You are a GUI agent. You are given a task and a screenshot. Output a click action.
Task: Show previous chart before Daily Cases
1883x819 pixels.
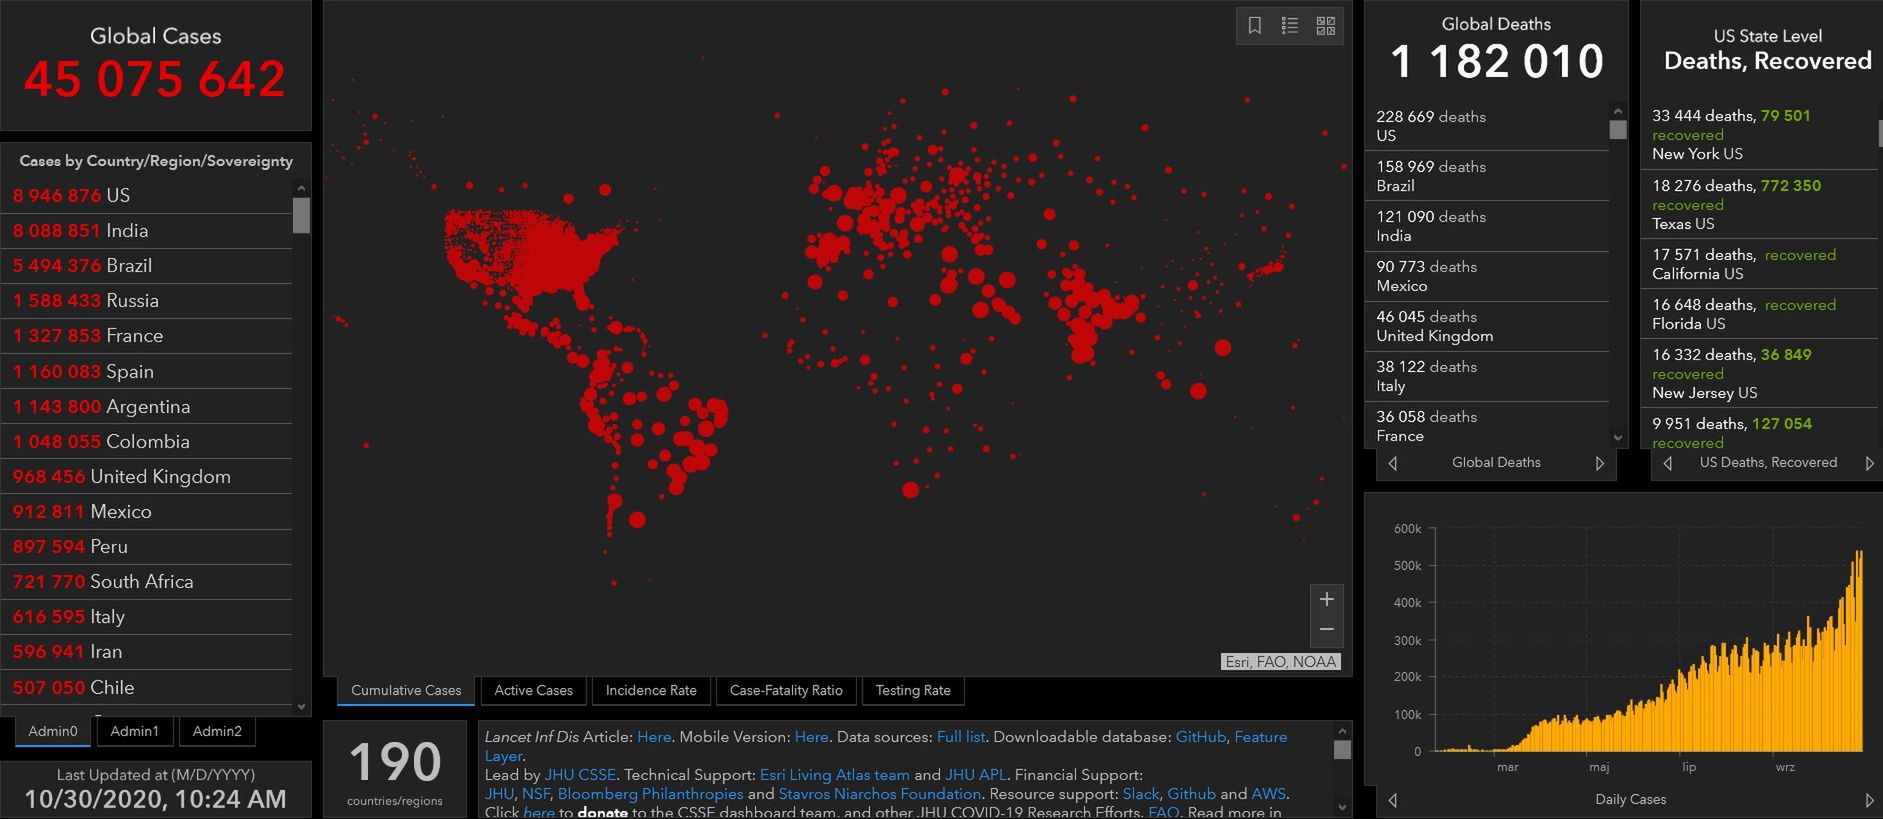tap(1393, 800)
